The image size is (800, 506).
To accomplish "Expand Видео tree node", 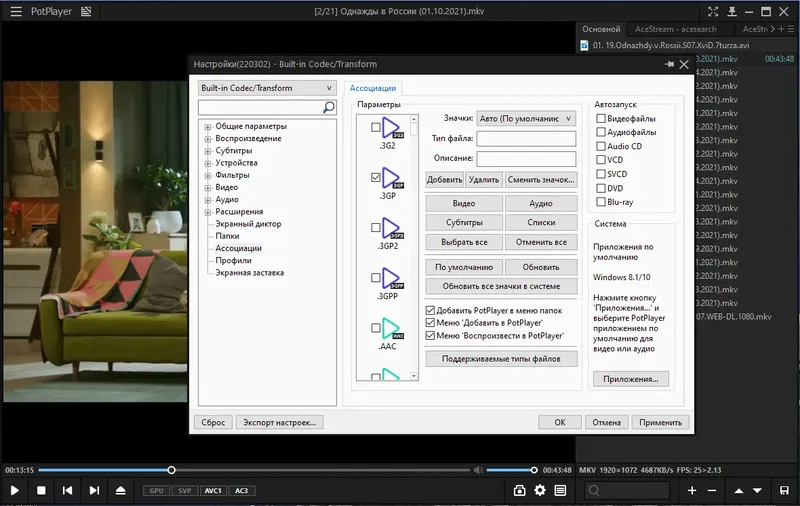I will [208, 188].
